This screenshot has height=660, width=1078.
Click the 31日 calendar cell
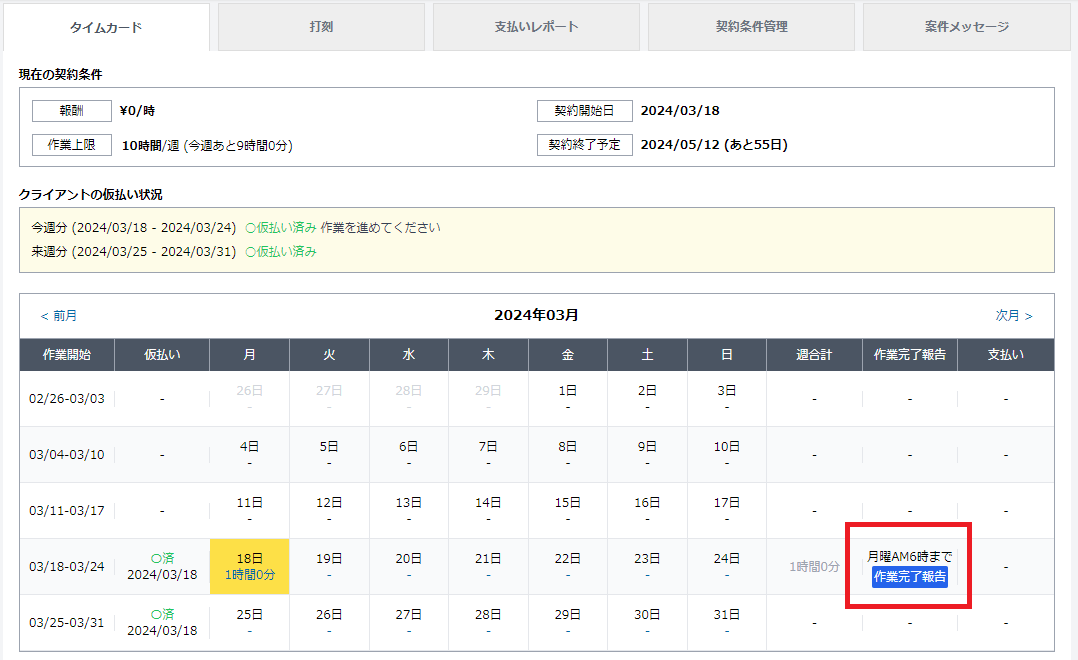point(727,614)
